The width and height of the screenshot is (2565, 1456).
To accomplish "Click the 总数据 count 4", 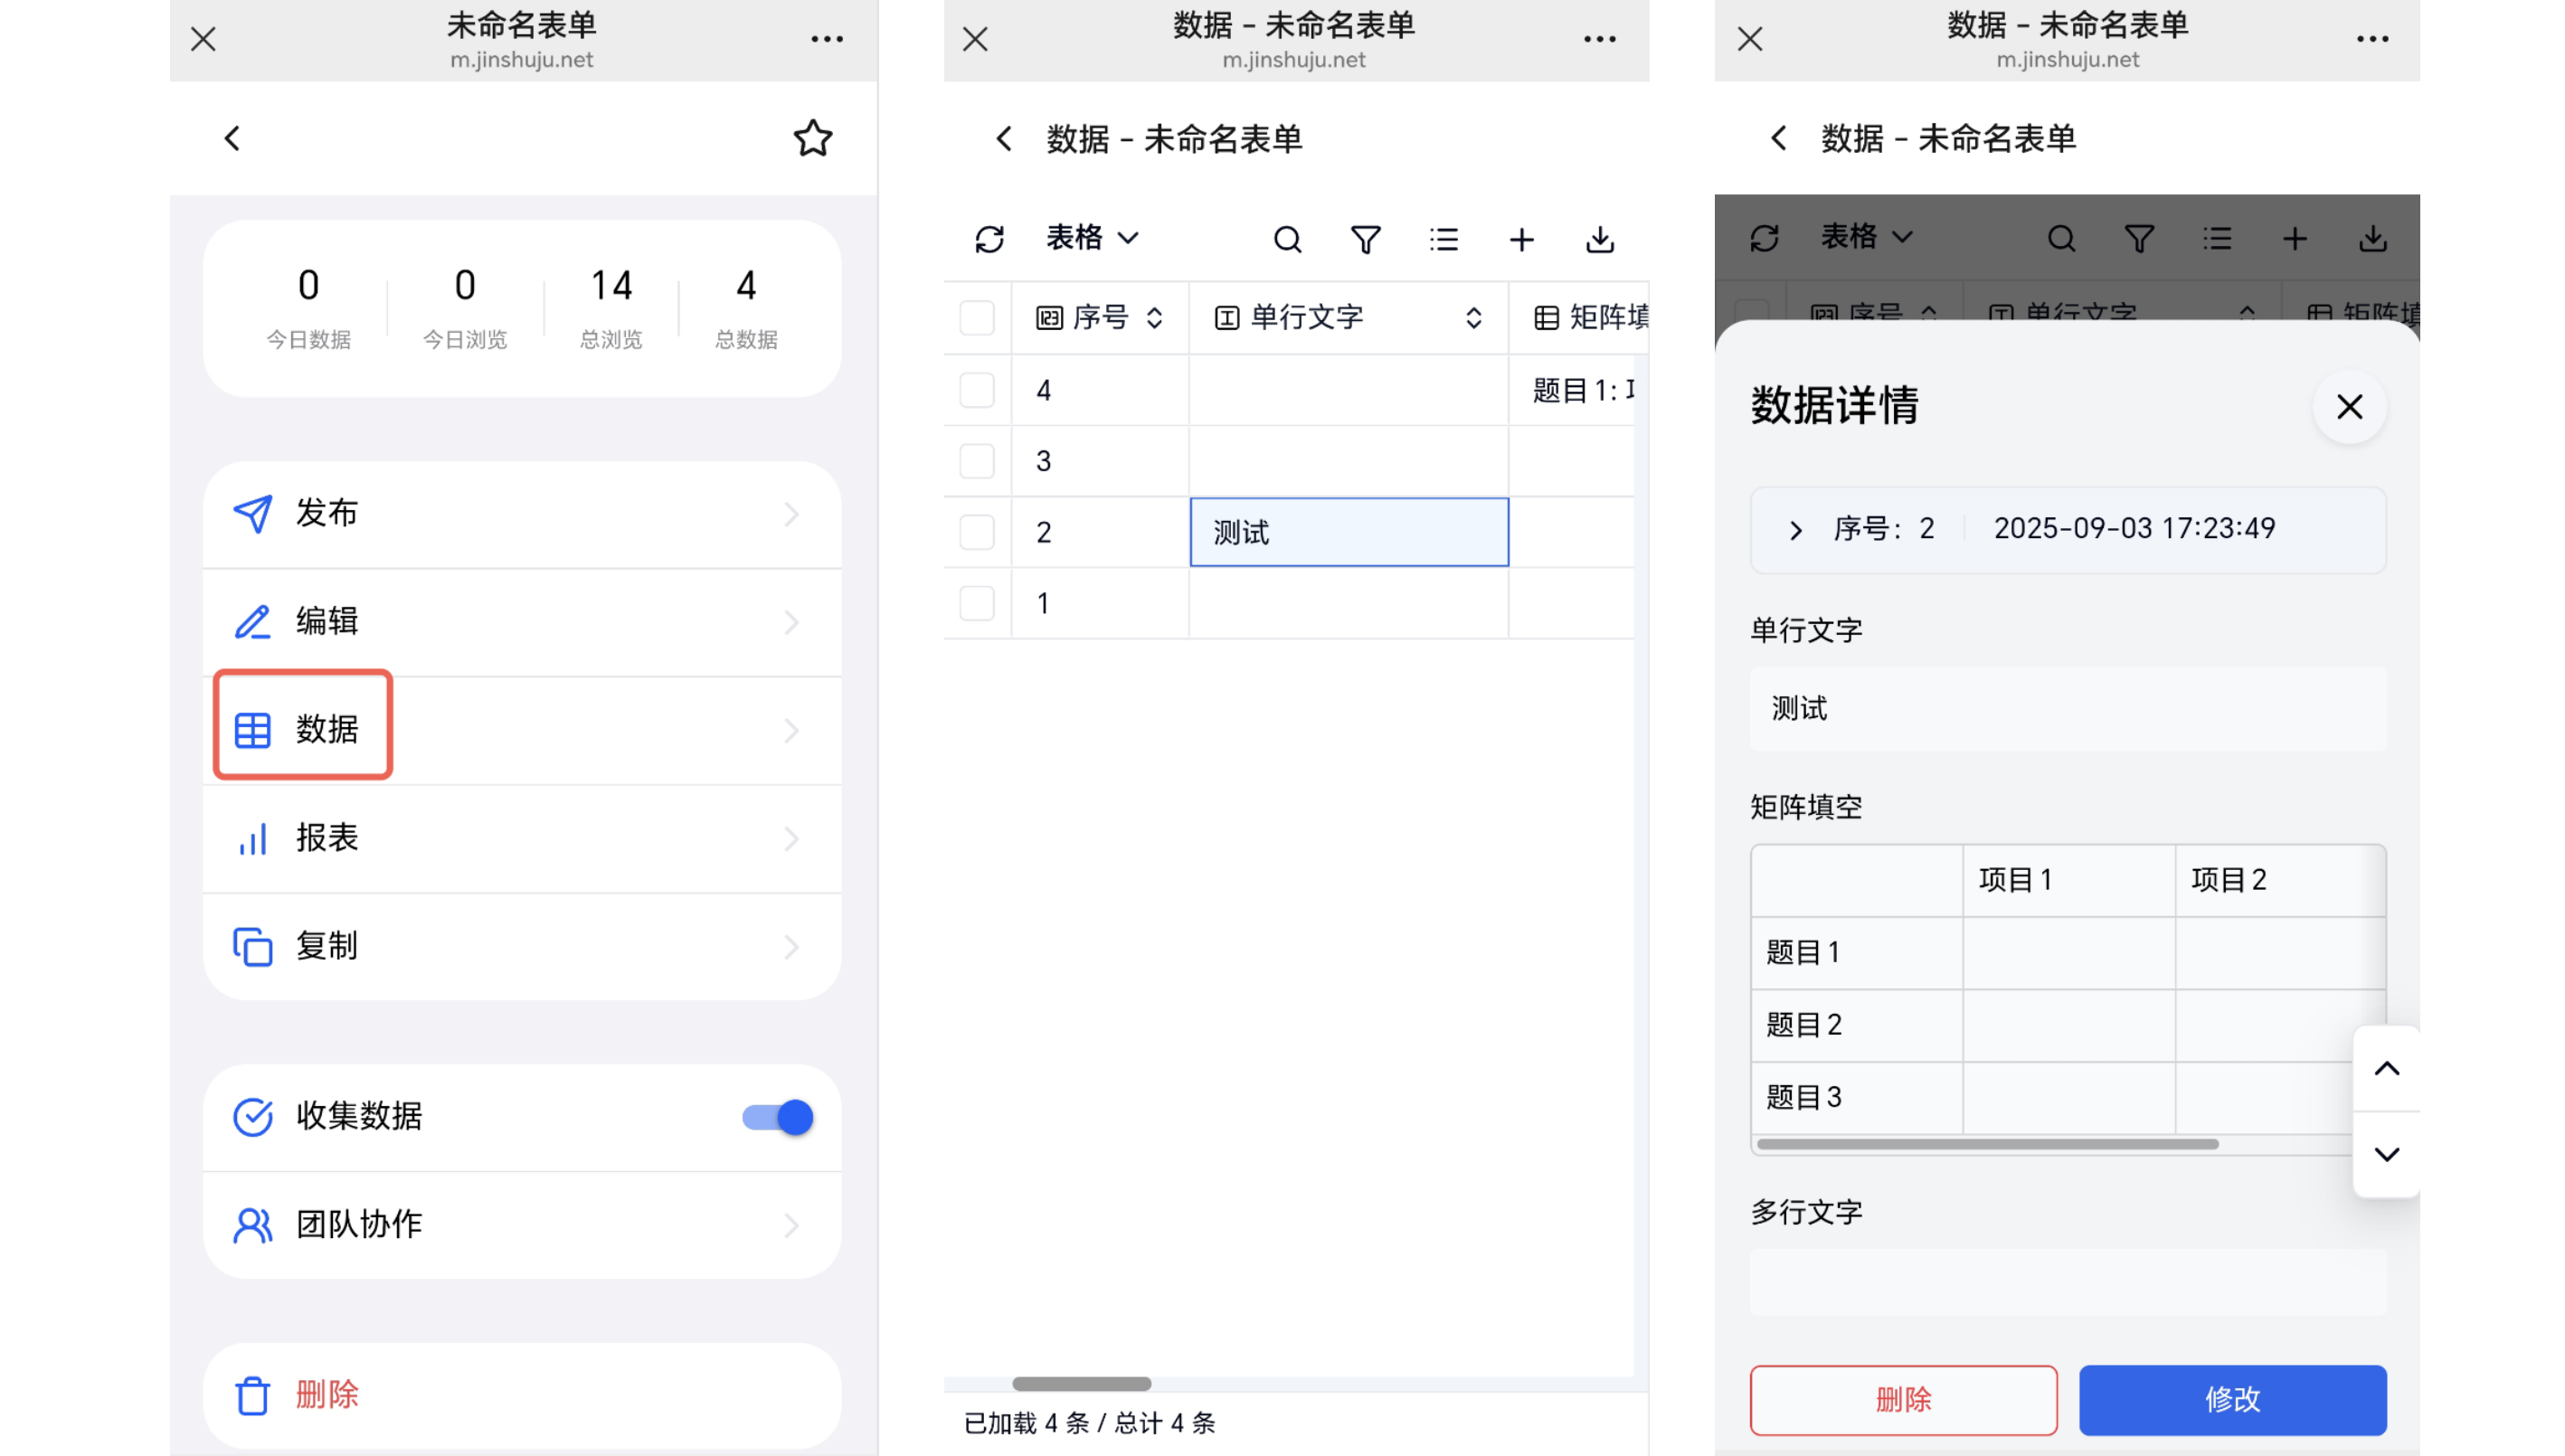I will [x=746, y=286].
